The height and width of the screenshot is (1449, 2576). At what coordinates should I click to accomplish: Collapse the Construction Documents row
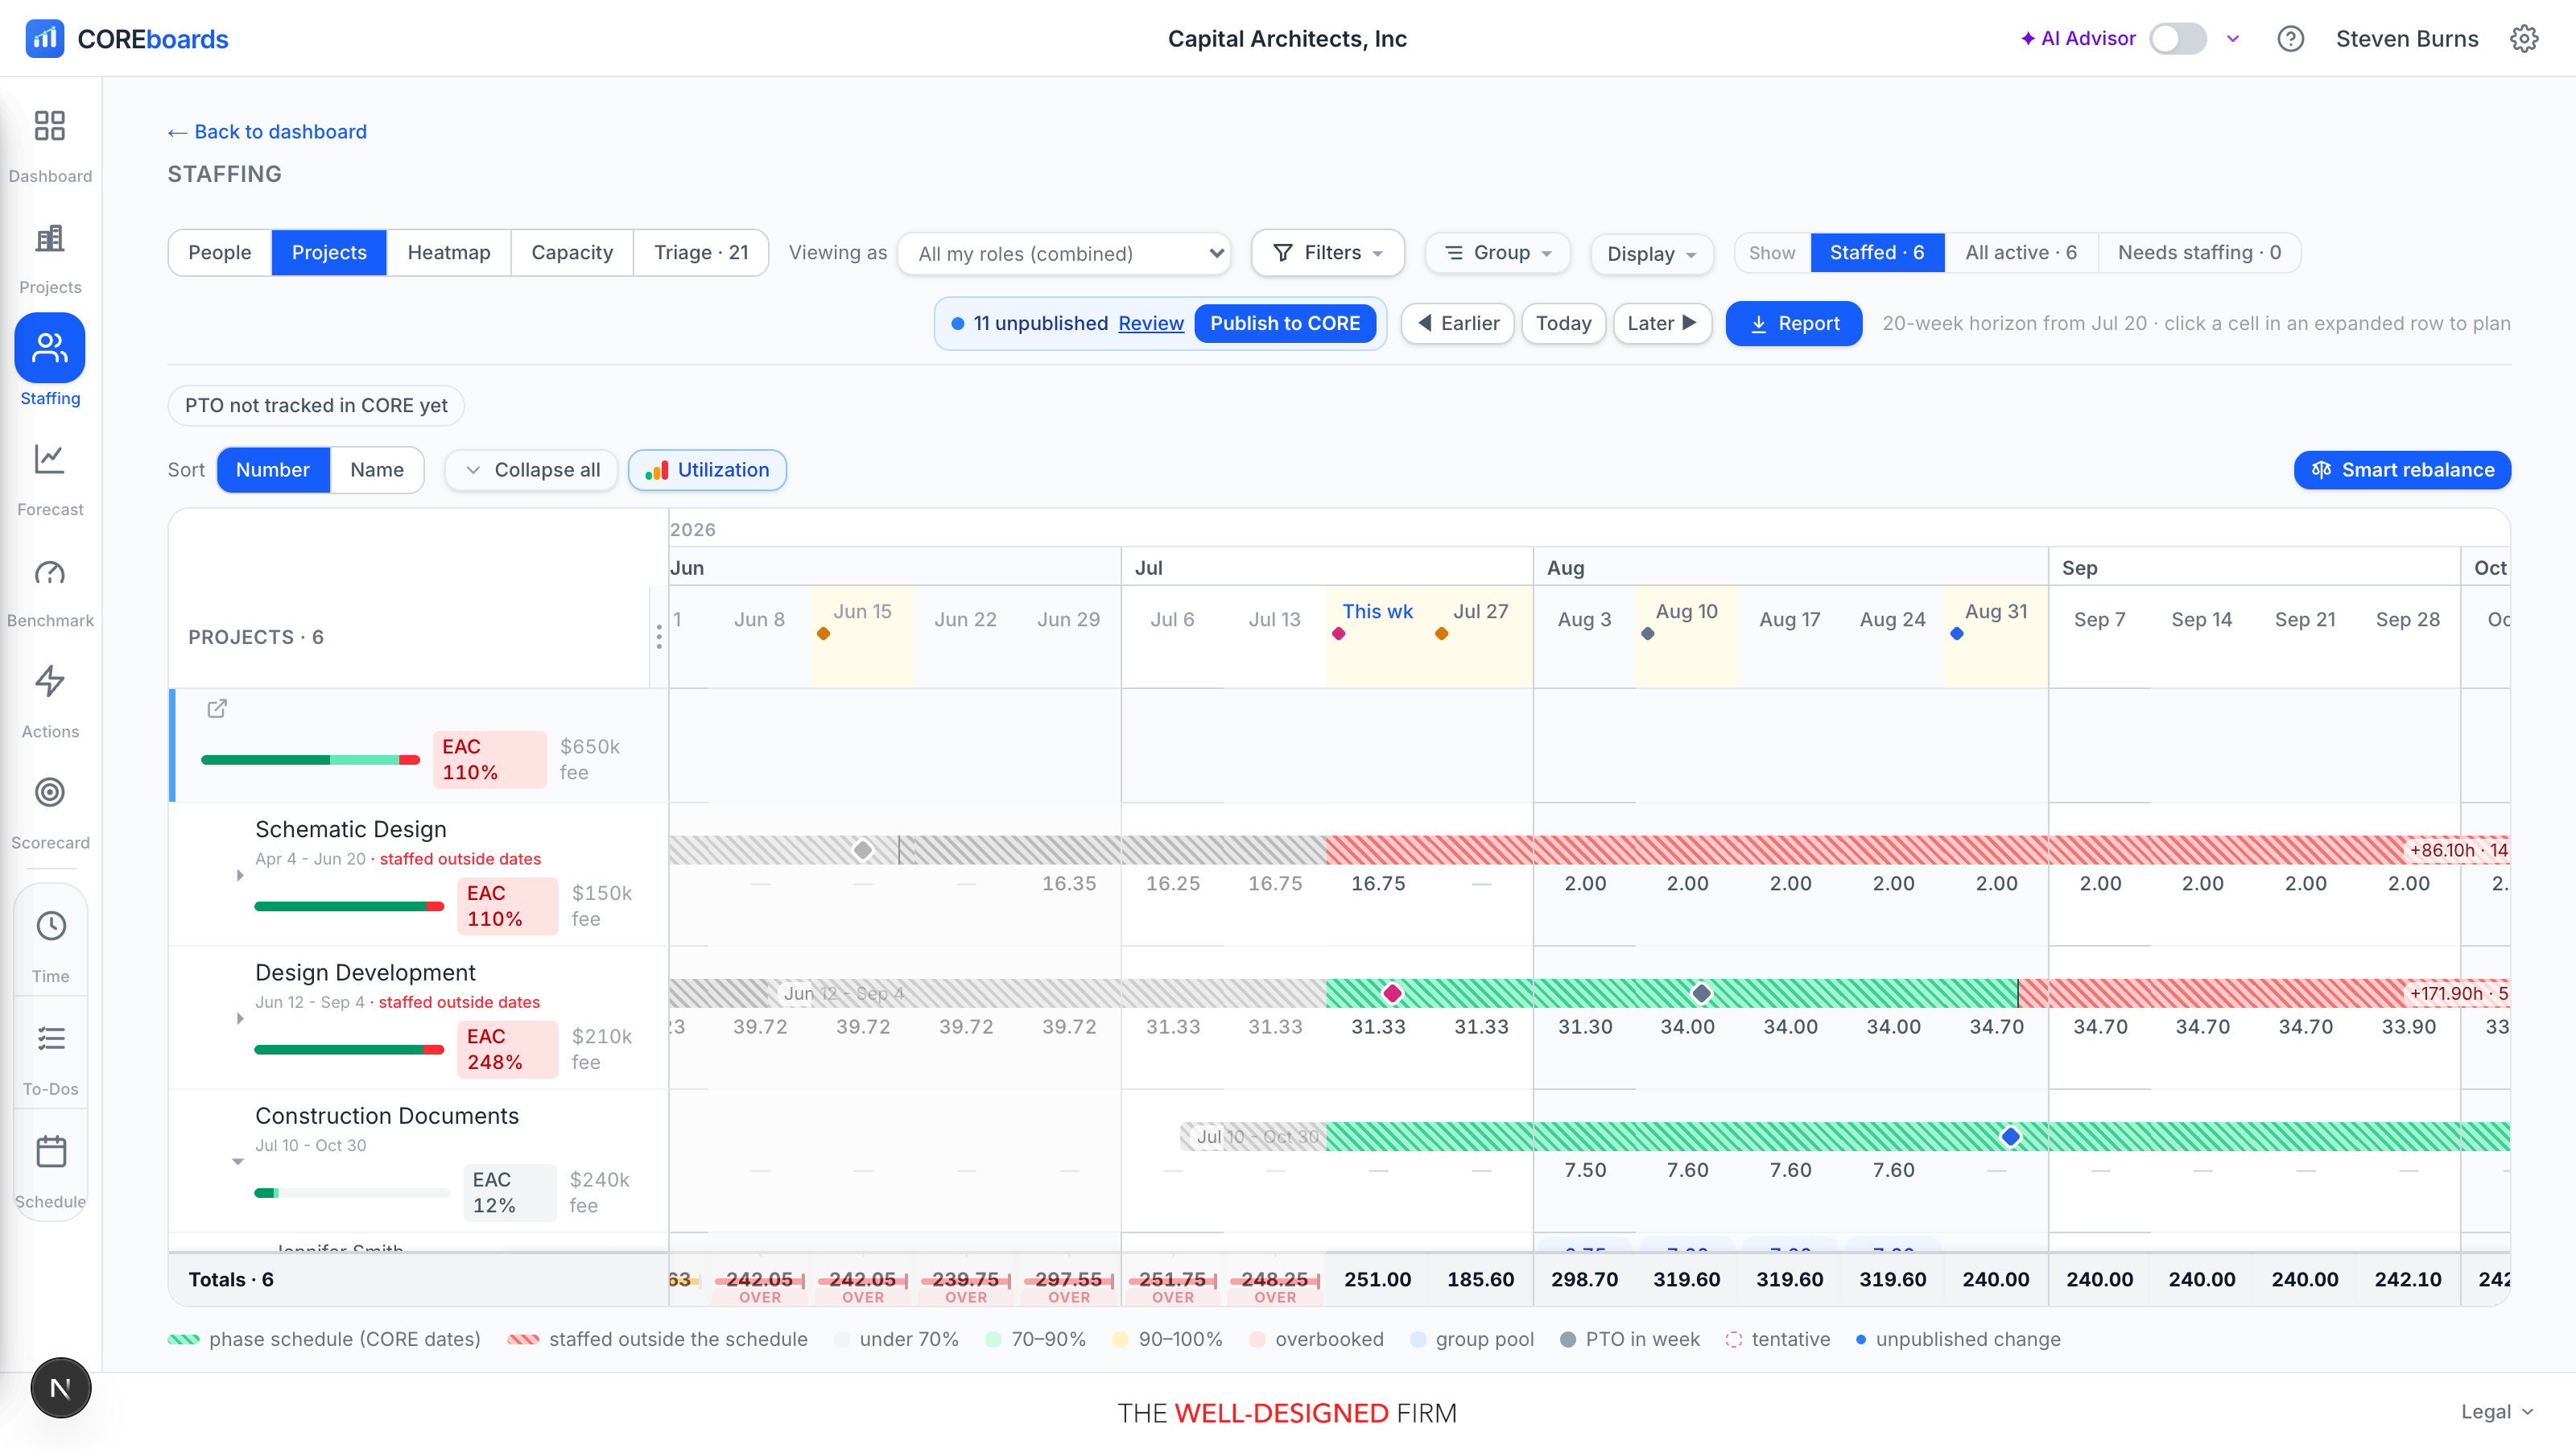click(238, 1161)
